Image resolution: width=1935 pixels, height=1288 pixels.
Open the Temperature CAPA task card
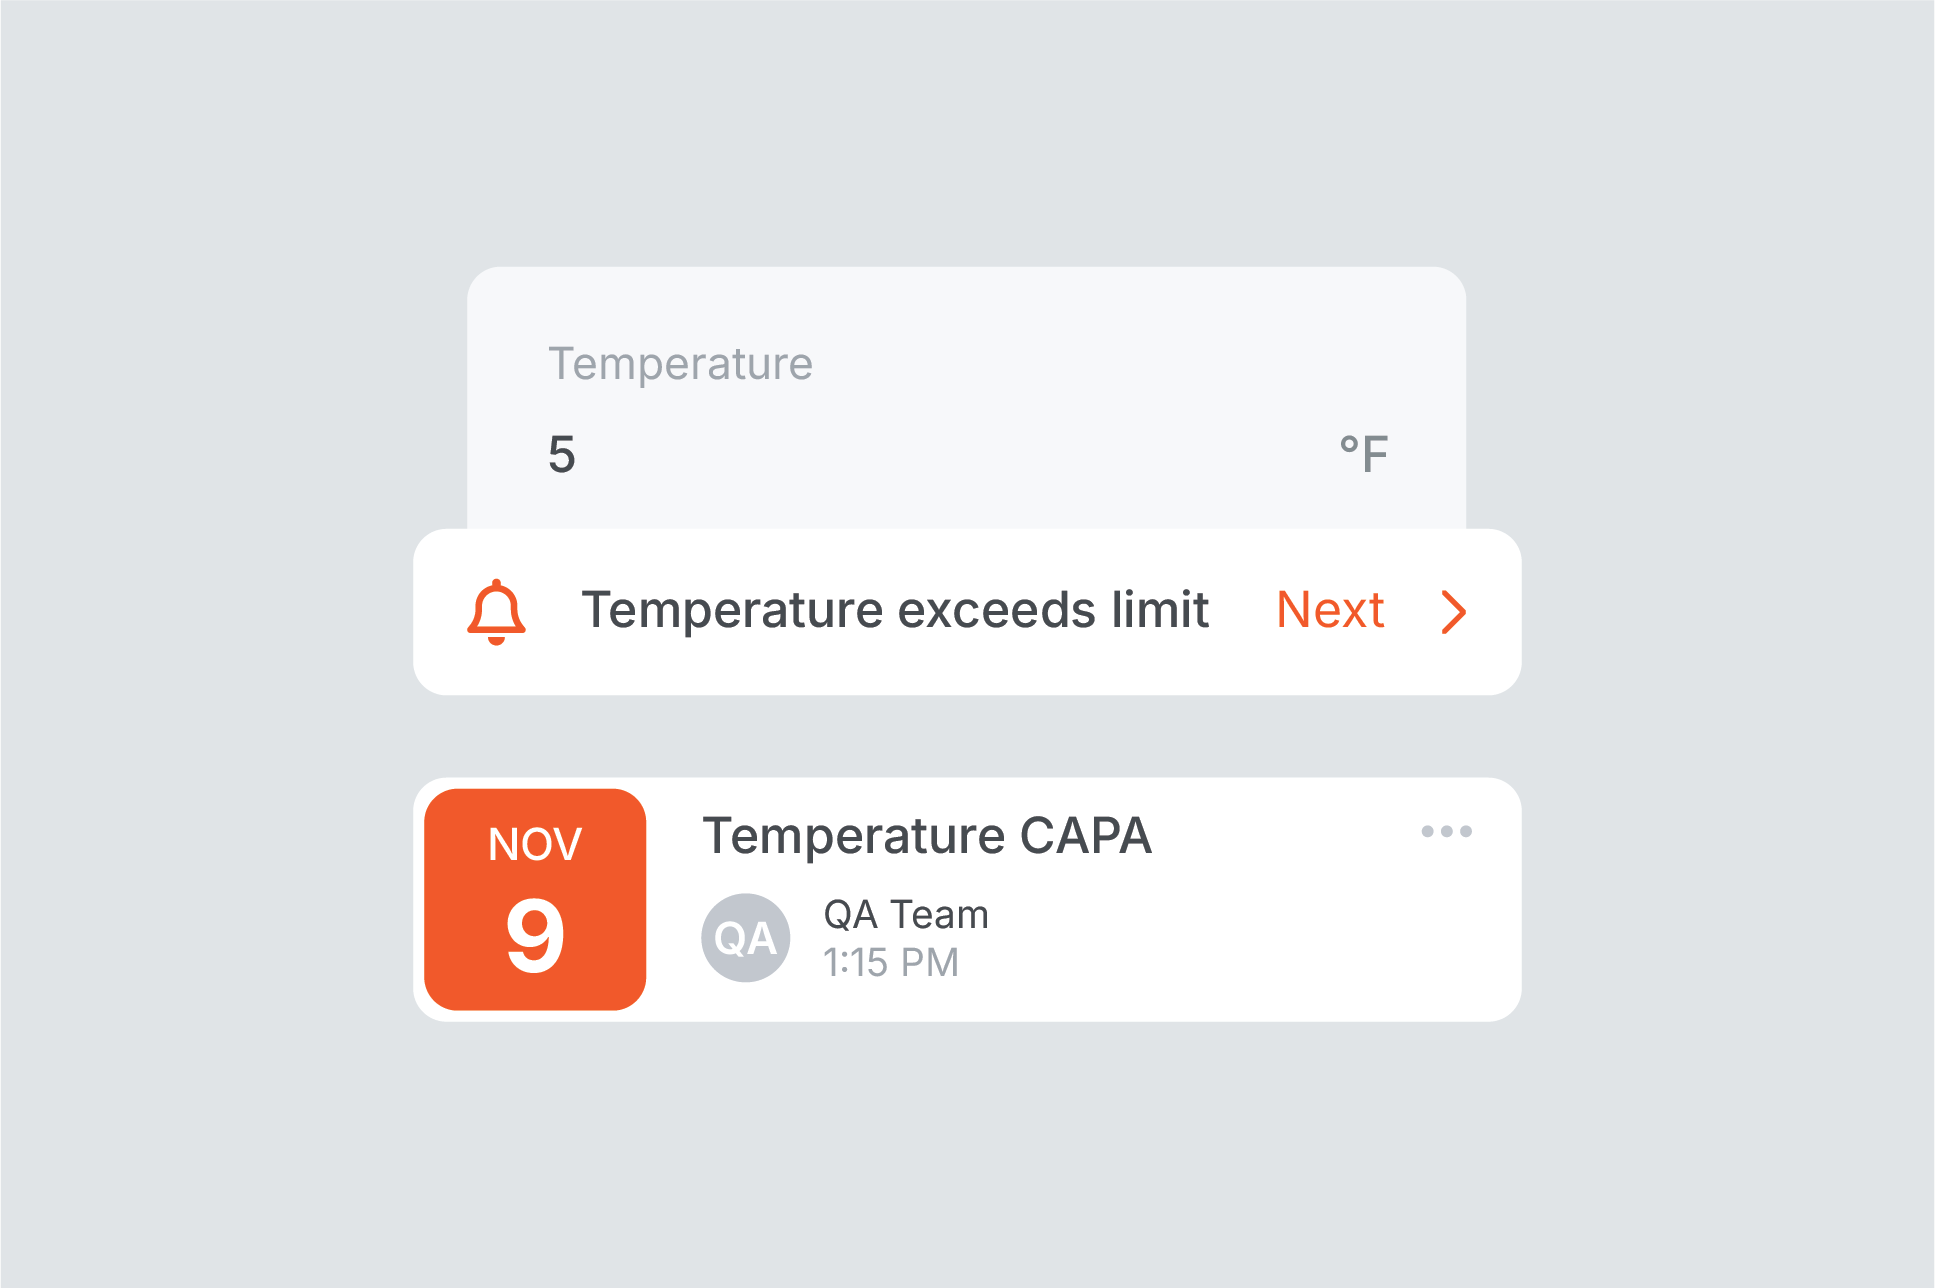pyautogui.click(x=967, y=899)
